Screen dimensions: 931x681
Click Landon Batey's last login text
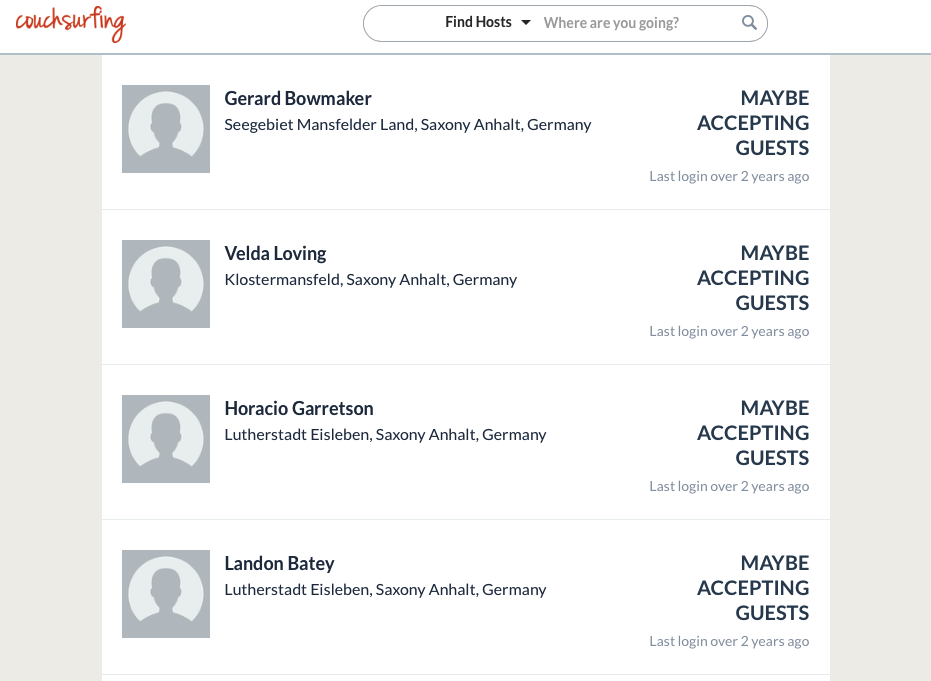(x=729, y=641)
